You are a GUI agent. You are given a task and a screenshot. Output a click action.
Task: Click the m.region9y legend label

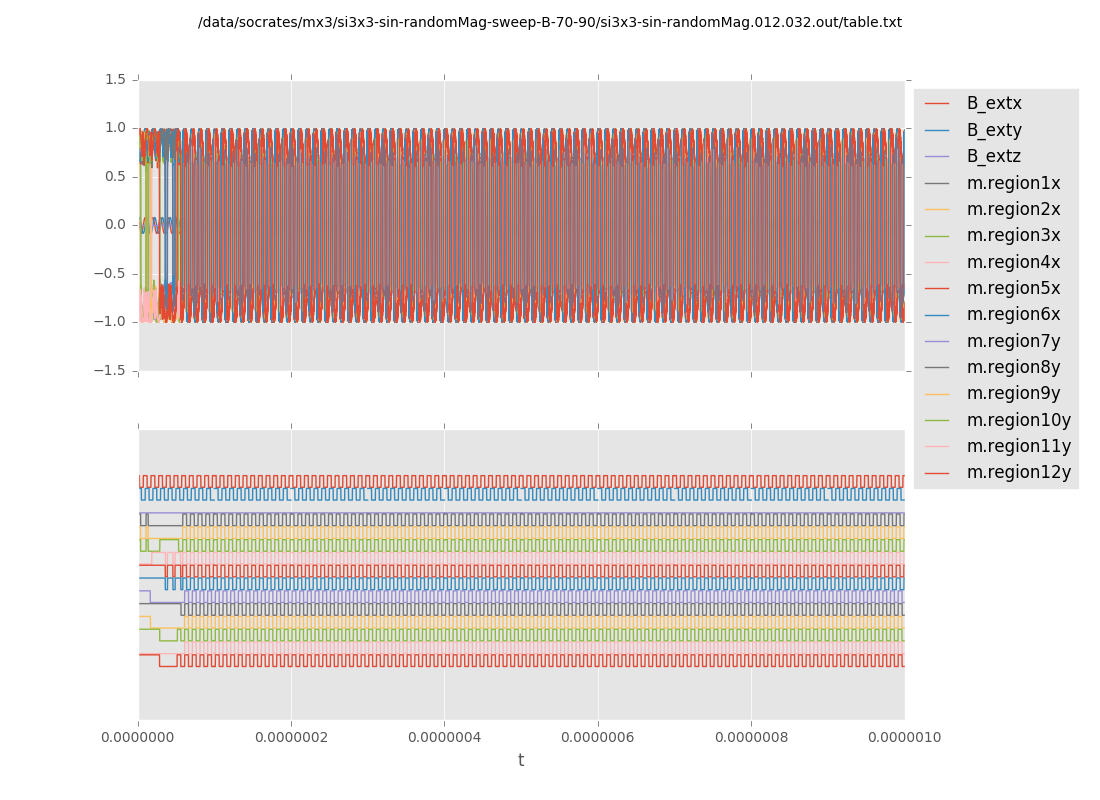1013,394
